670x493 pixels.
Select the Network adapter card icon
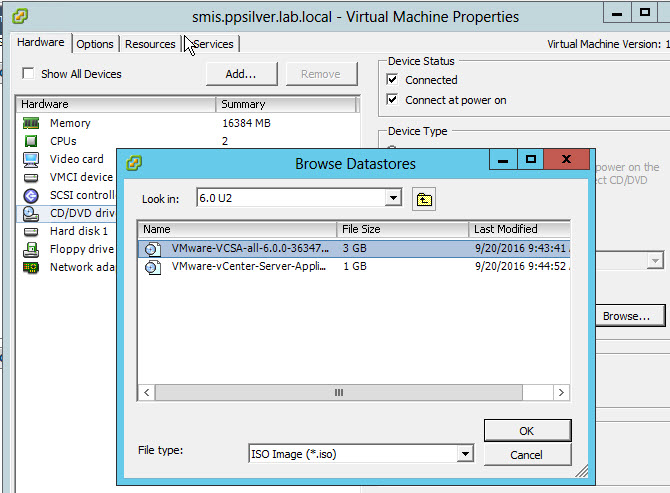pyautogui.click(x=31, y=267)
